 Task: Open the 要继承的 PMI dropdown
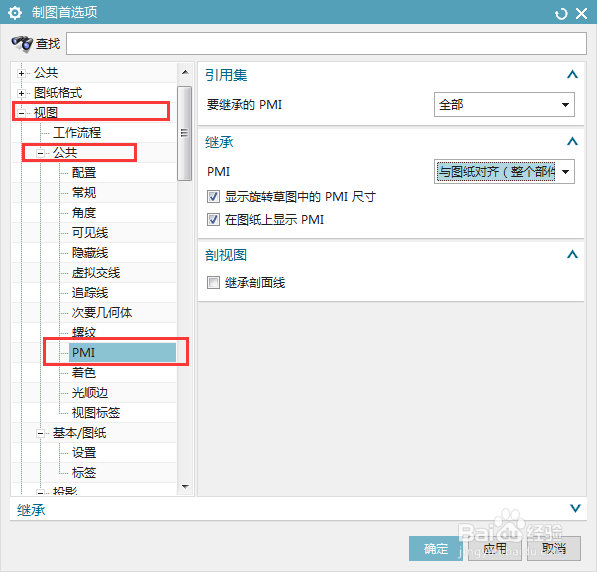[x=504, y=104]
